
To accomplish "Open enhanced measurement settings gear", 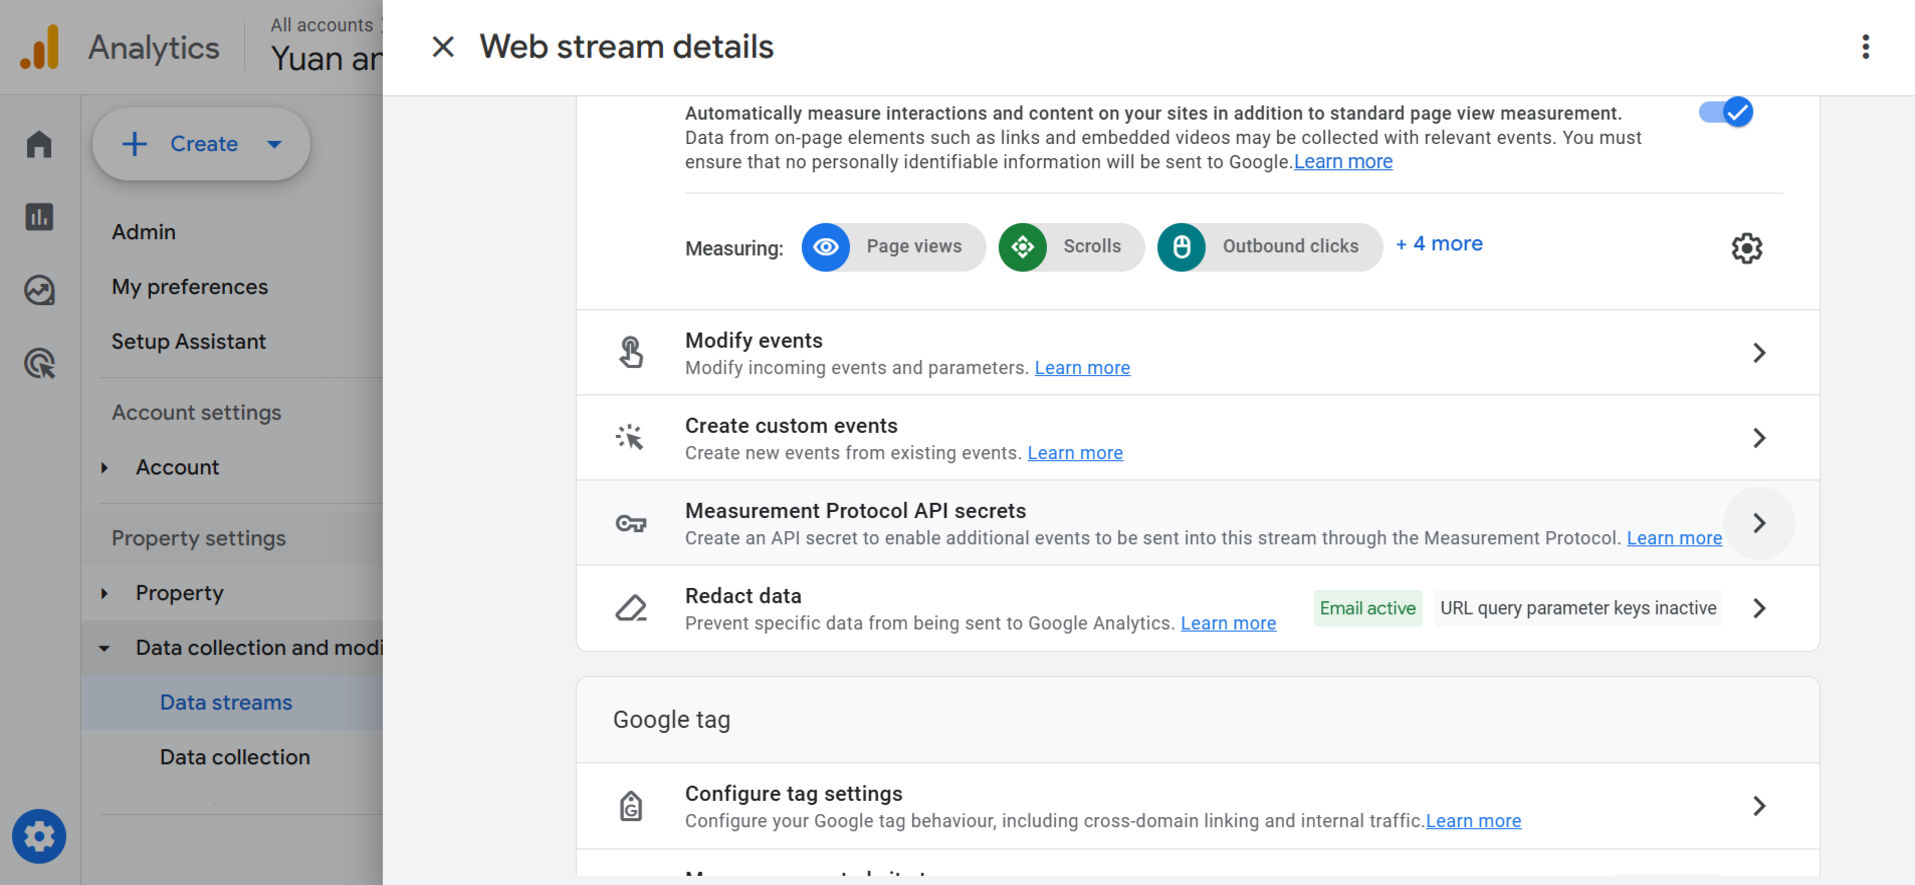I will click(1746, 248).
